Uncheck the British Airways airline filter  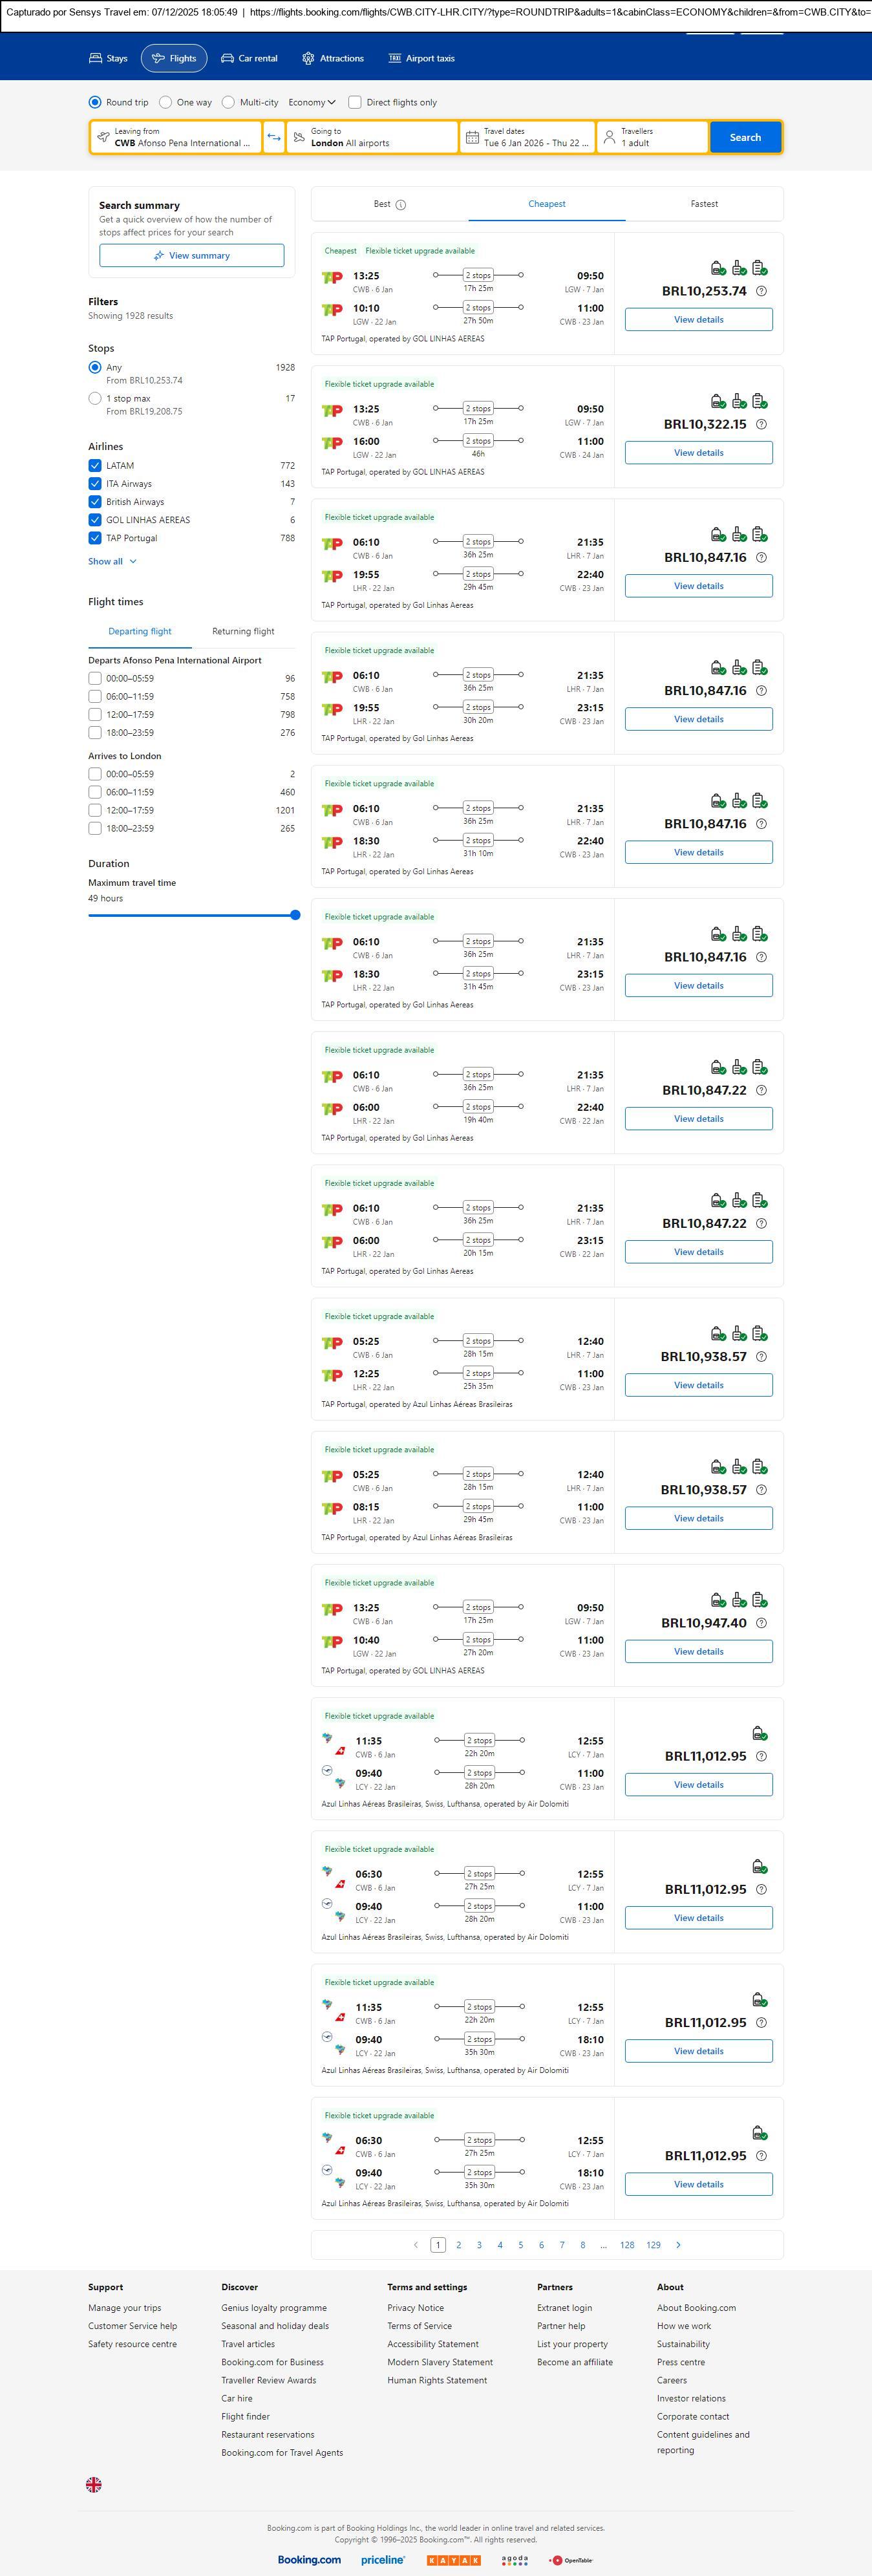(x=95, y=502)
